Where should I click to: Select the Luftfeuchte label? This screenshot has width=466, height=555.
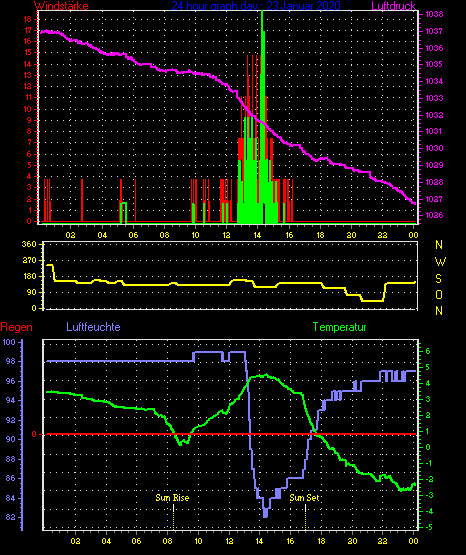(x=93, y=327)
